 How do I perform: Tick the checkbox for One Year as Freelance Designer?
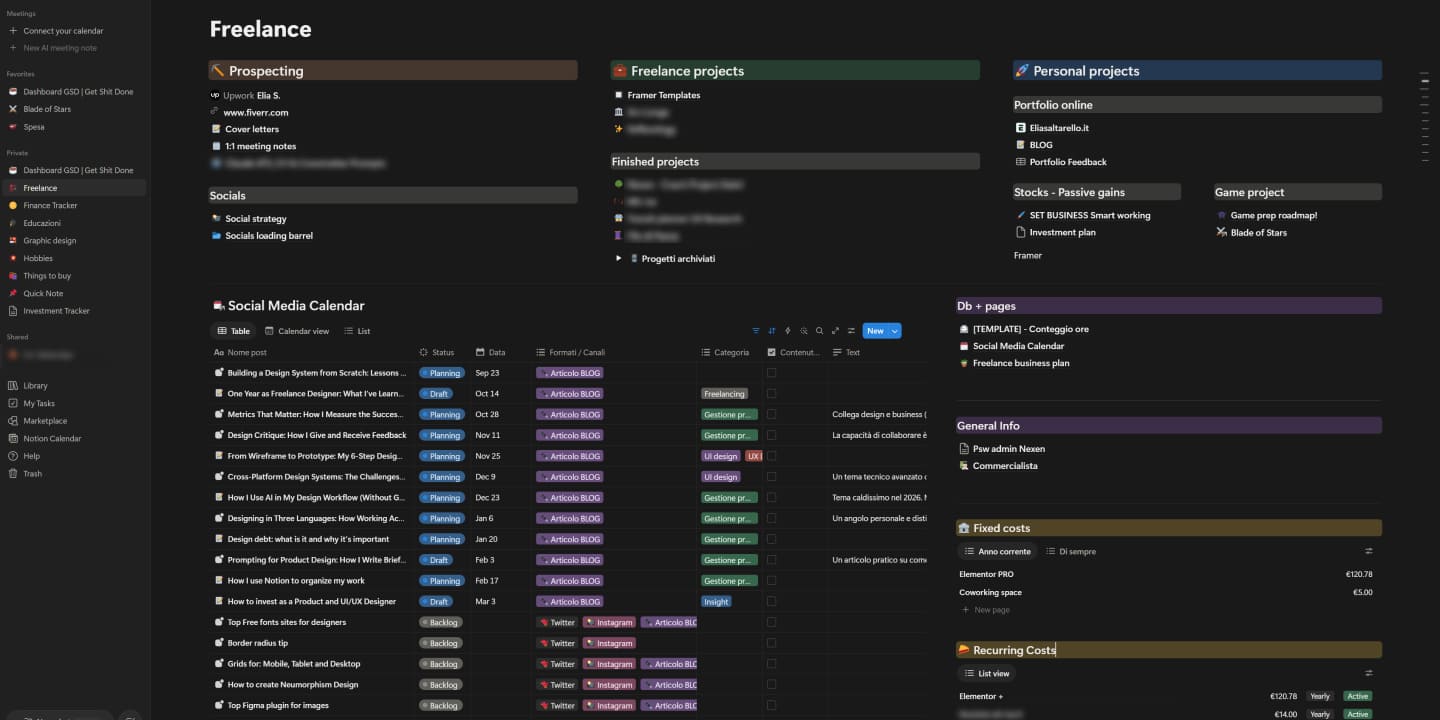pyautogui.click(x=771, y=394)
